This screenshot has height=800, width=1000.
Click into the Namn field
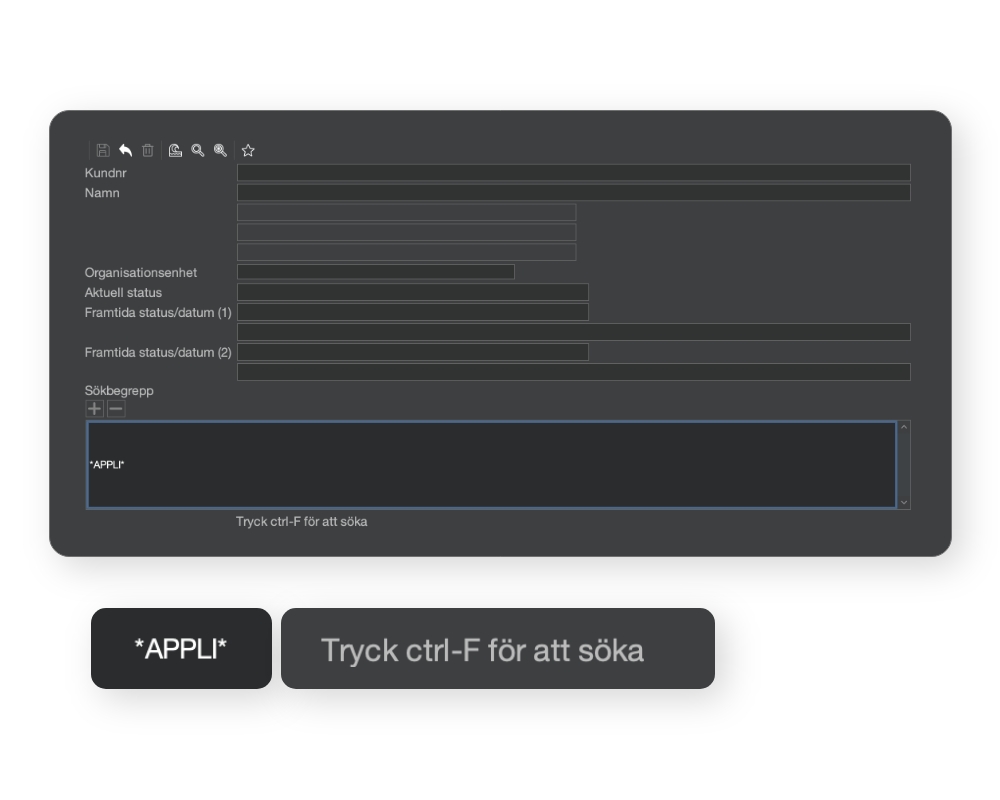pos(574,193)
